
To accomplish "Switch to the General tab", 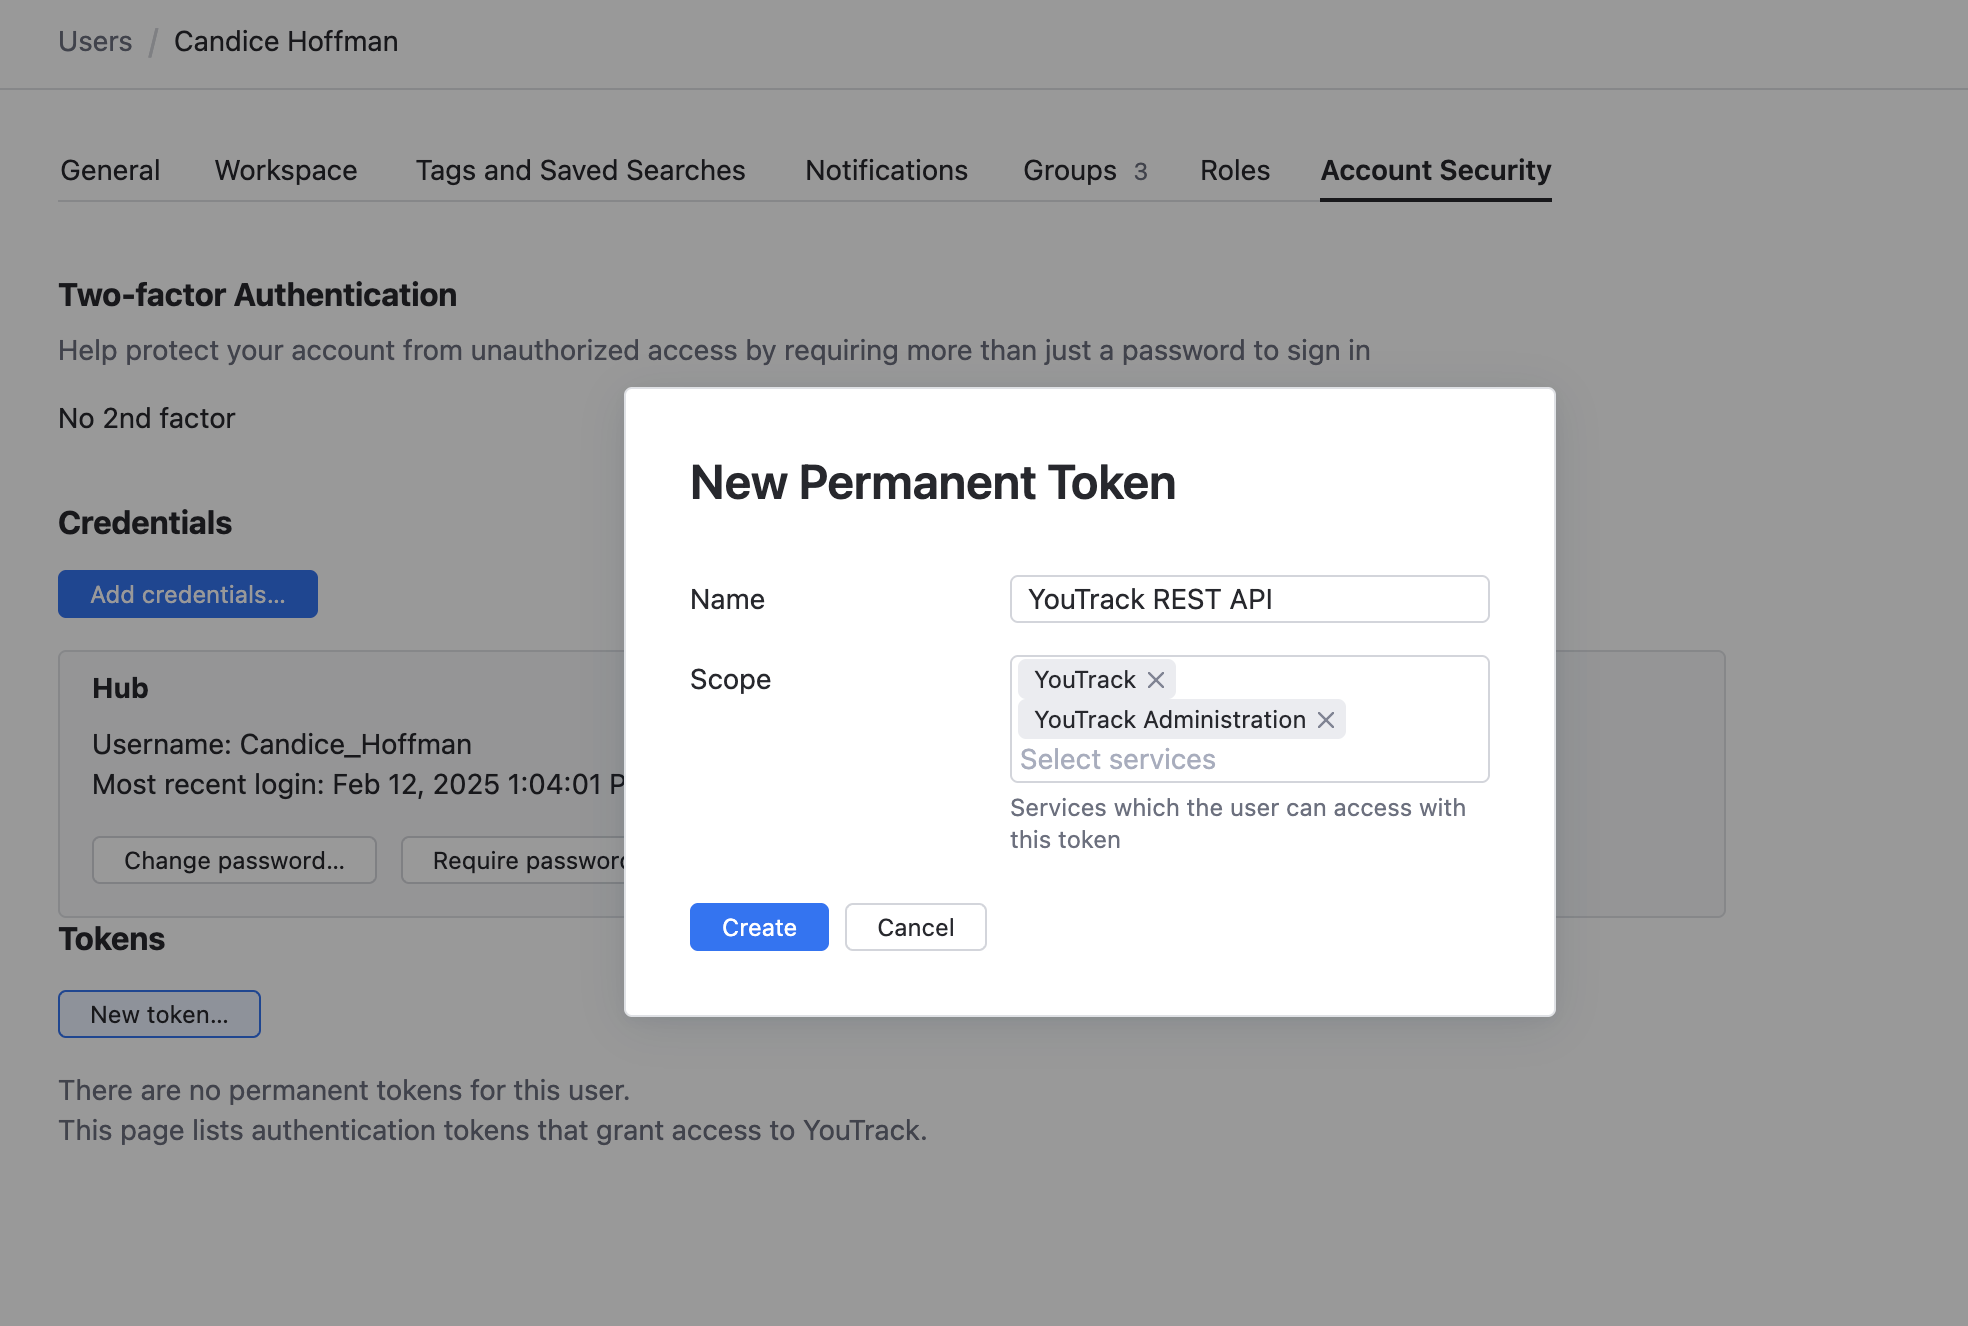I will click(110, 170).
